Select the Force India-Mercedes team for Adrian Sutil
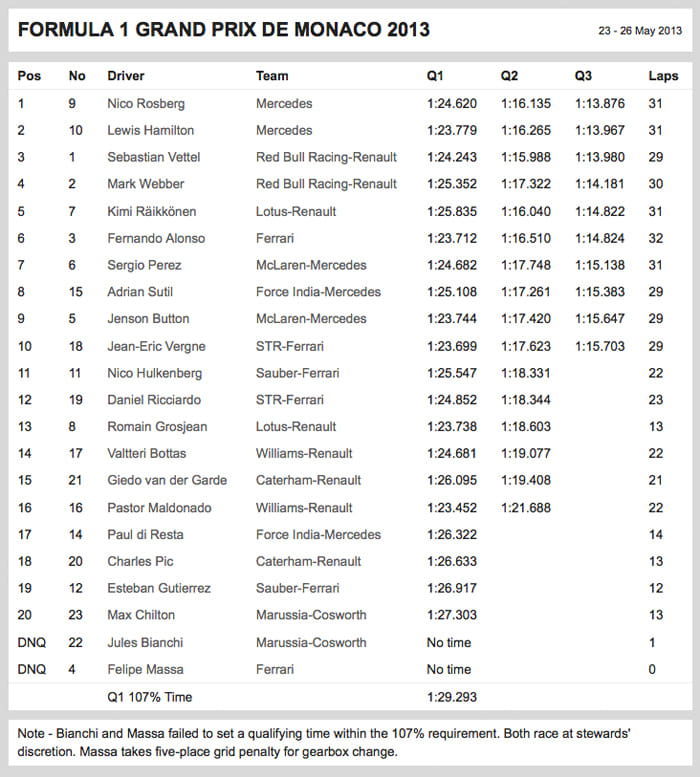700x777 pixels. coord(319,292)
